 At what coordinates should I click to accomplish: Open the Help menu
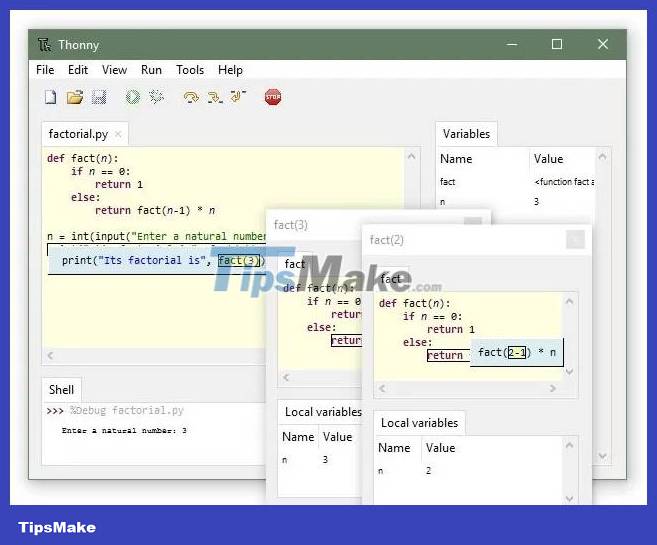pyautogui.click(x=230, y=70)
